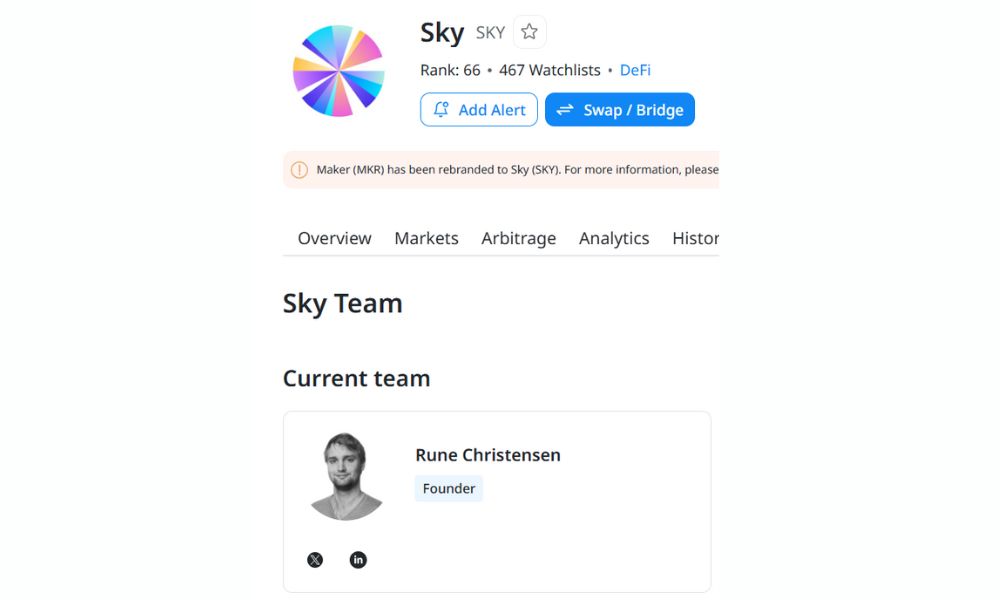The width and height of the screenshot is (1000, 600).
Task: Click the circled exclamation before Maker (MKR) notice
Action: pyautogui.click(x=299, y=169)
